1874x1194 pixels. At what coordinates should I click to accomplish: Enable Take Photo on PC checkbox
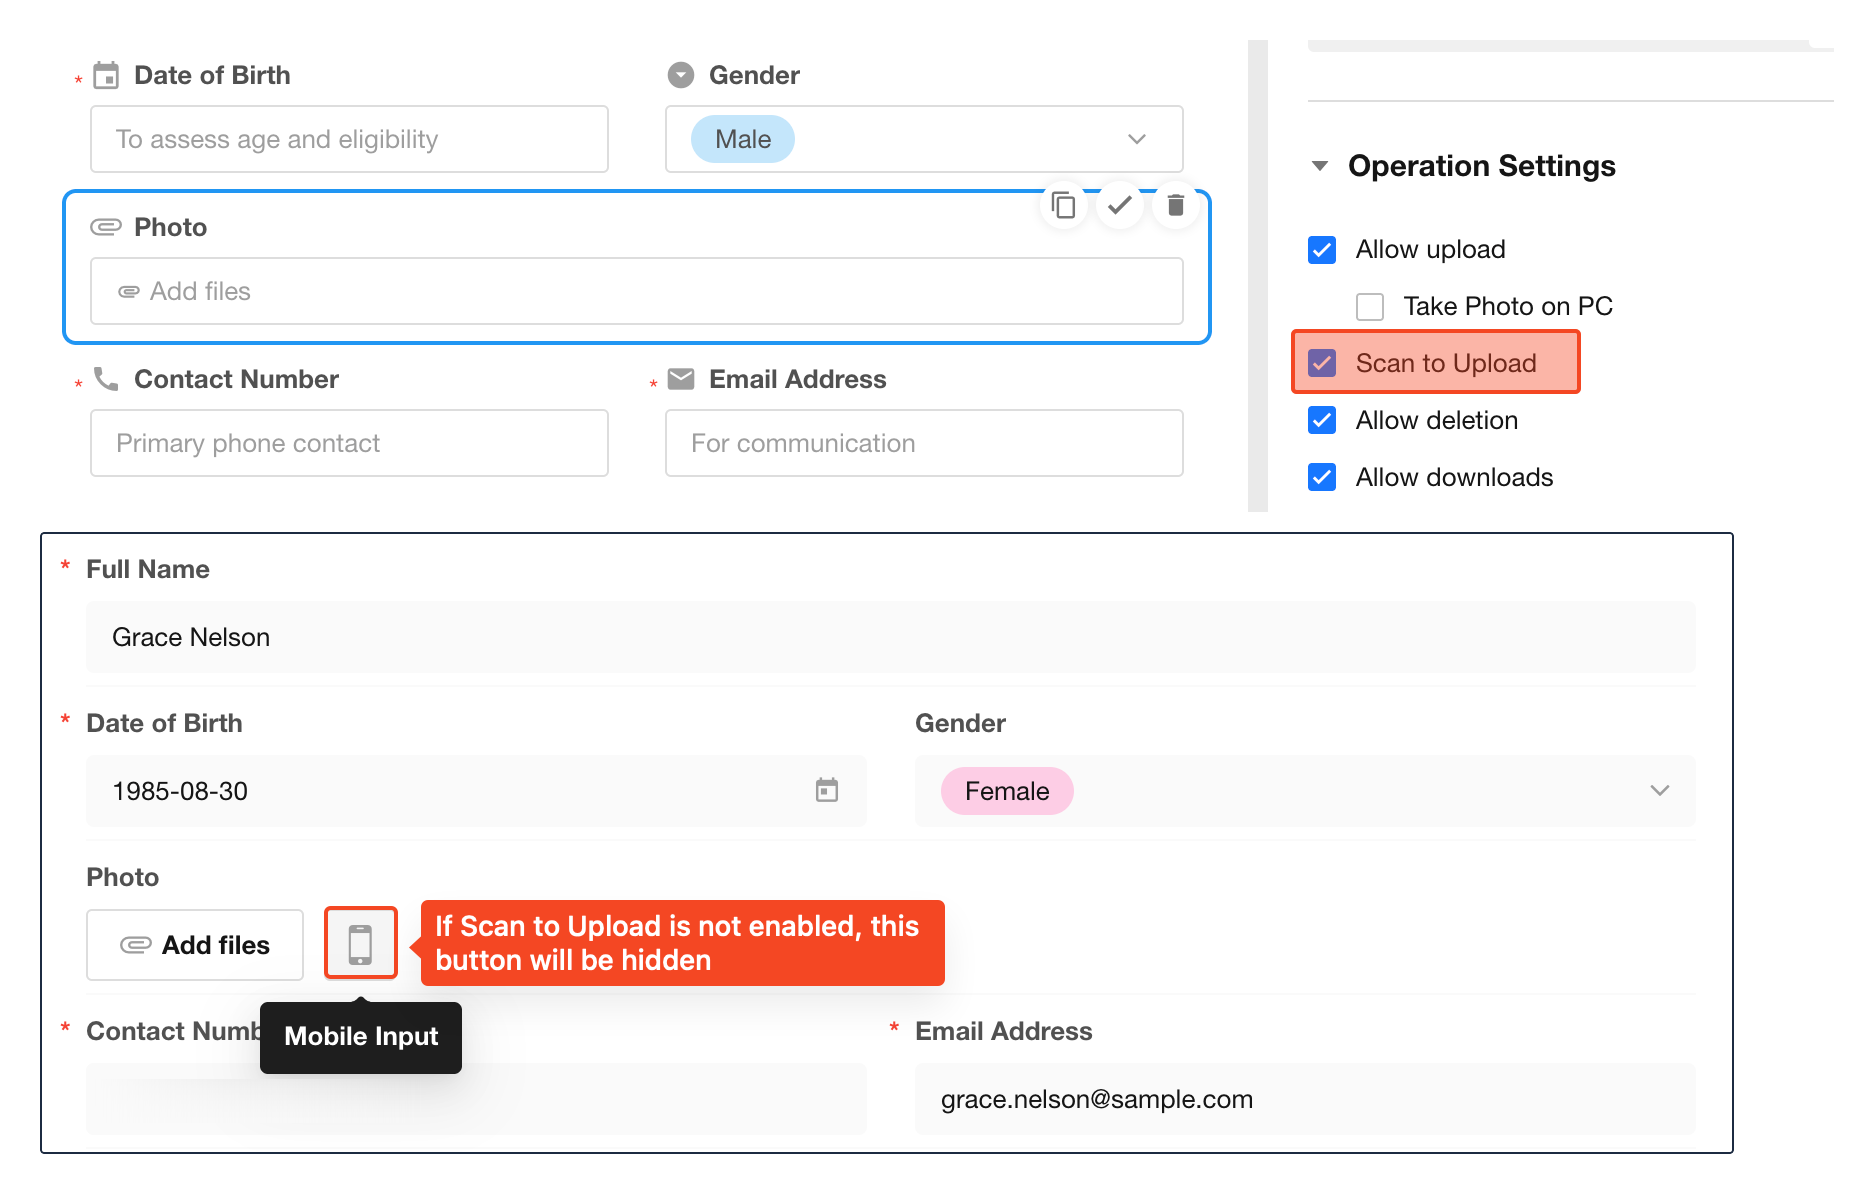(x=1369, y=306)
